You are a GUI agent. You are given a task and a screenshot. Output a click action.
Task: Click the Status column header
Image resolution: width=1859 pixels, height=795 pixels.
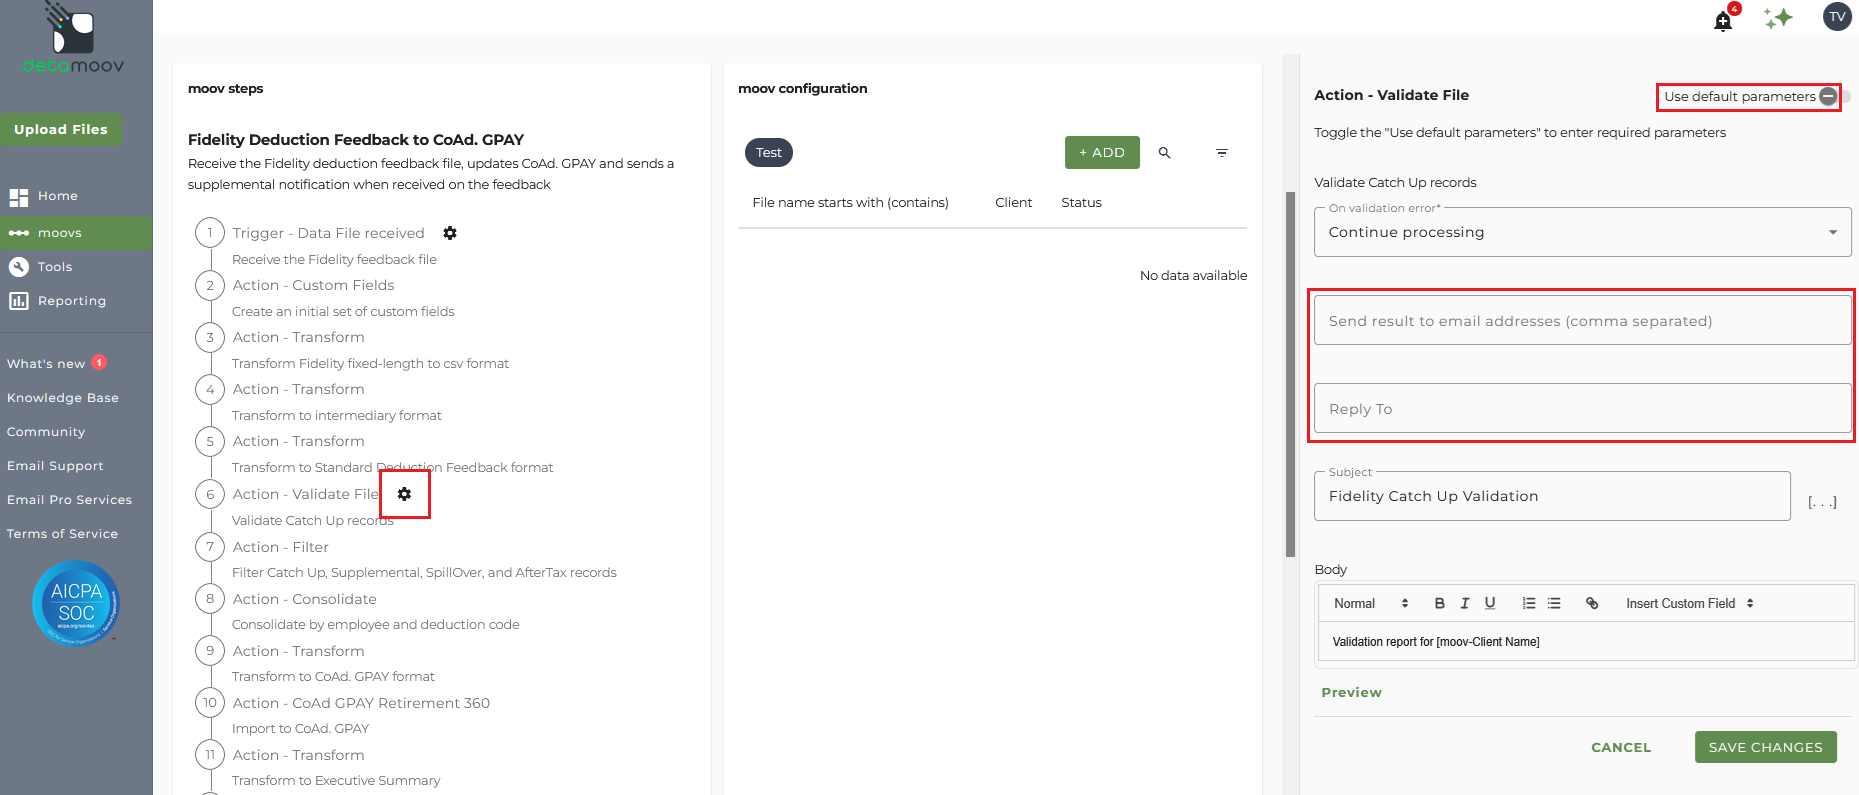pos(1081,203)
